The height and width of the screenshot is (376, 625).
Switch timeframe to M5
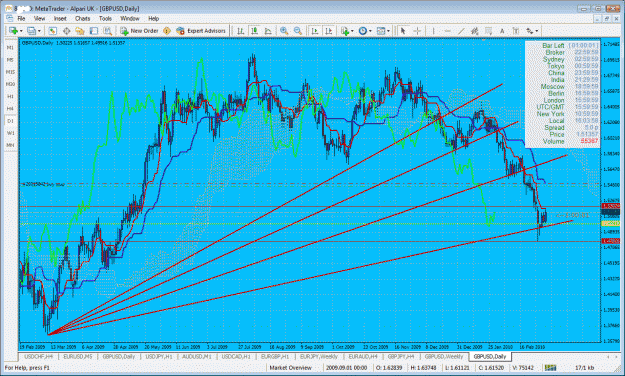point(10,59)
